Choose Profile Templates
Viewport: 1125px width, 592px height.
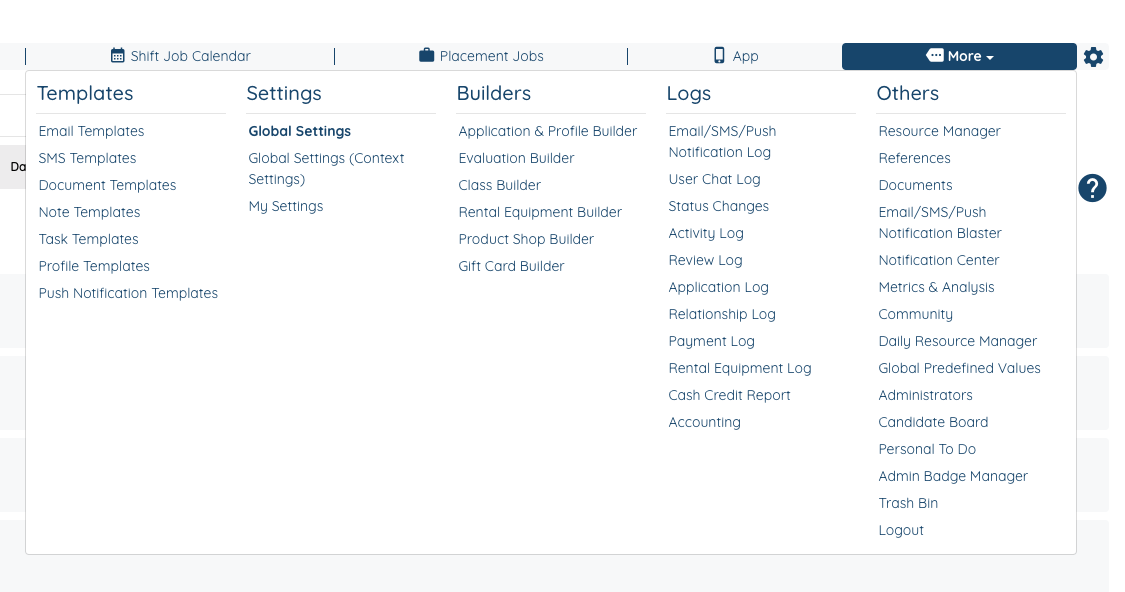[94, 266]
